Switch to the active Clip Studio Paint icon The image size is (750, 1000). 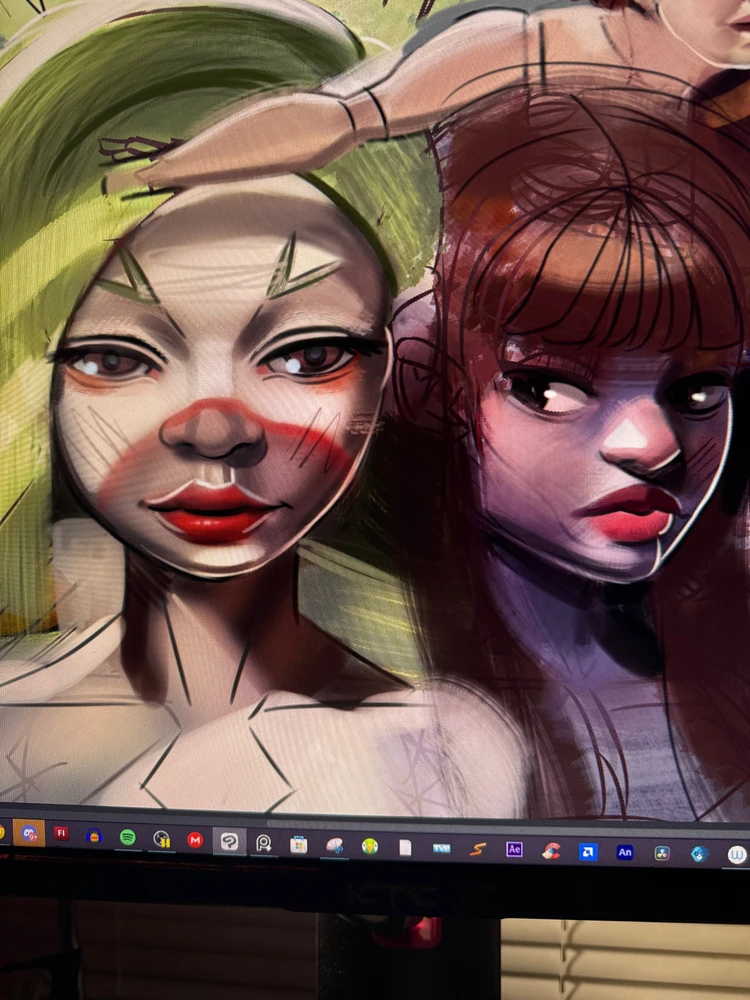point(229,842)
